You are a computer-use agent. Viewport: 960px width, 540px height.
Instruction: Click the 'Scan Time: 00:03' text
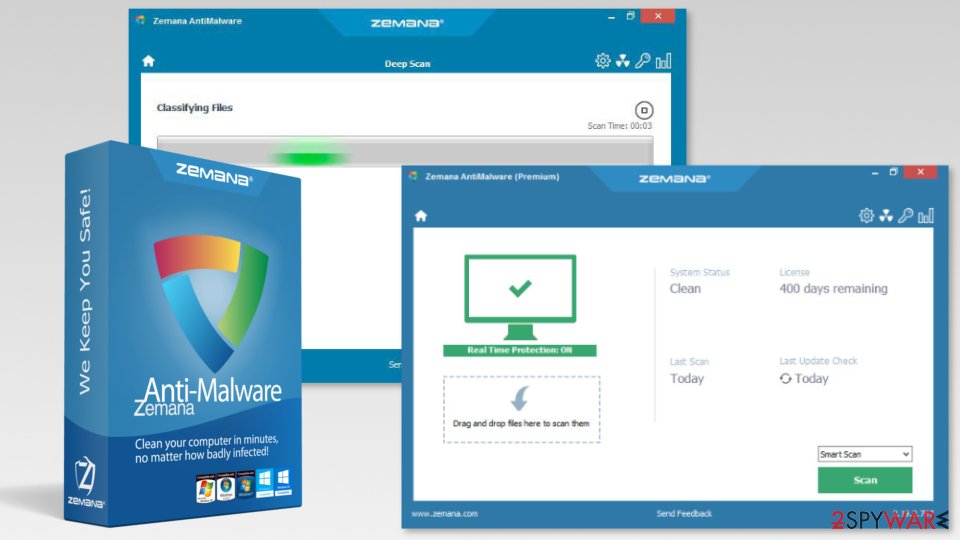pos(620,126)
